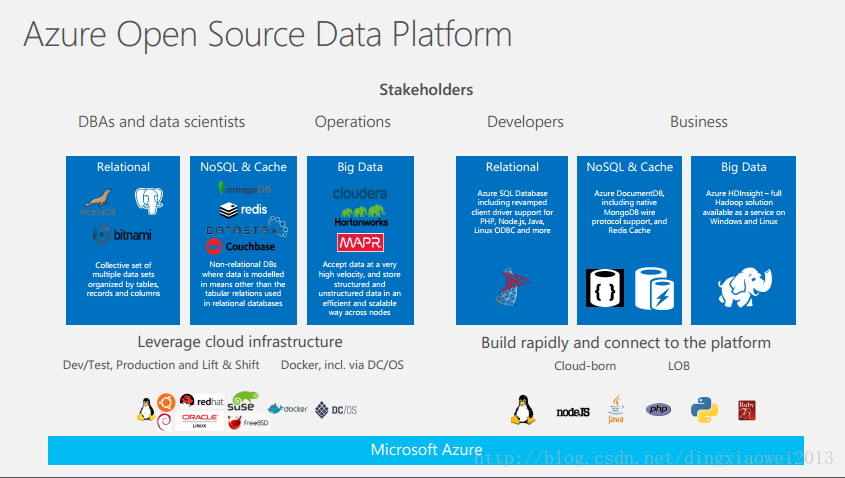Screen dimensions: 845x478
Task: Click the FreeBSD logo
Action: (248, 423)
